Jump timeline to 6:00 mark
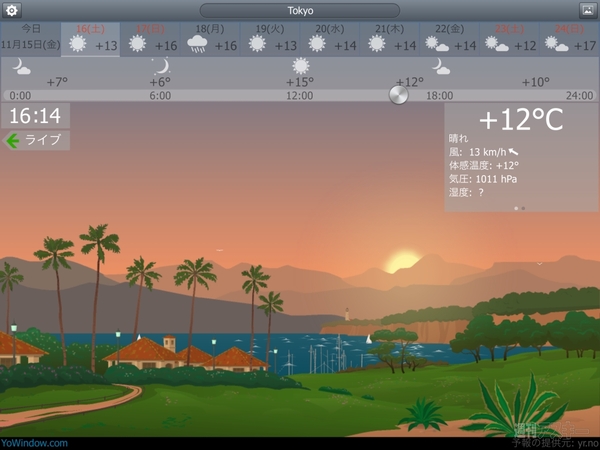This screenshot has width=600, height=450. (160, 95)
